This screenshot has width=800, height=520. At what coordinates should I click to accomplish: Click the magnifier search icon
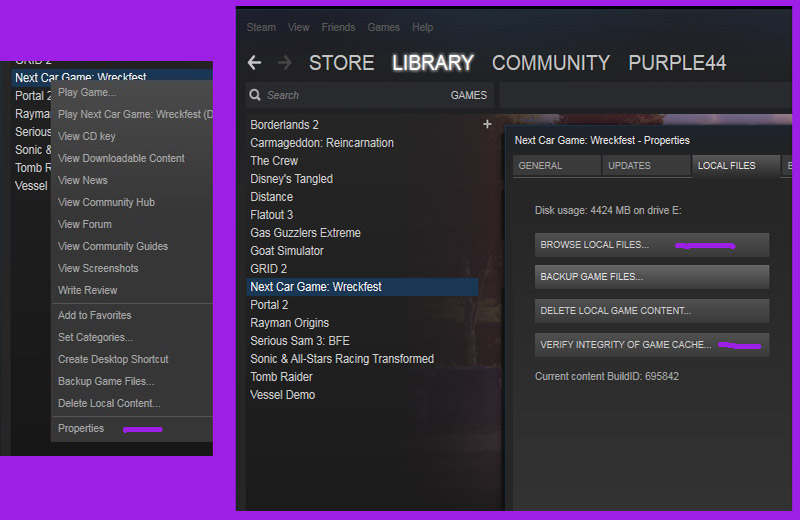pyautogui.click(x=255, y=95)
